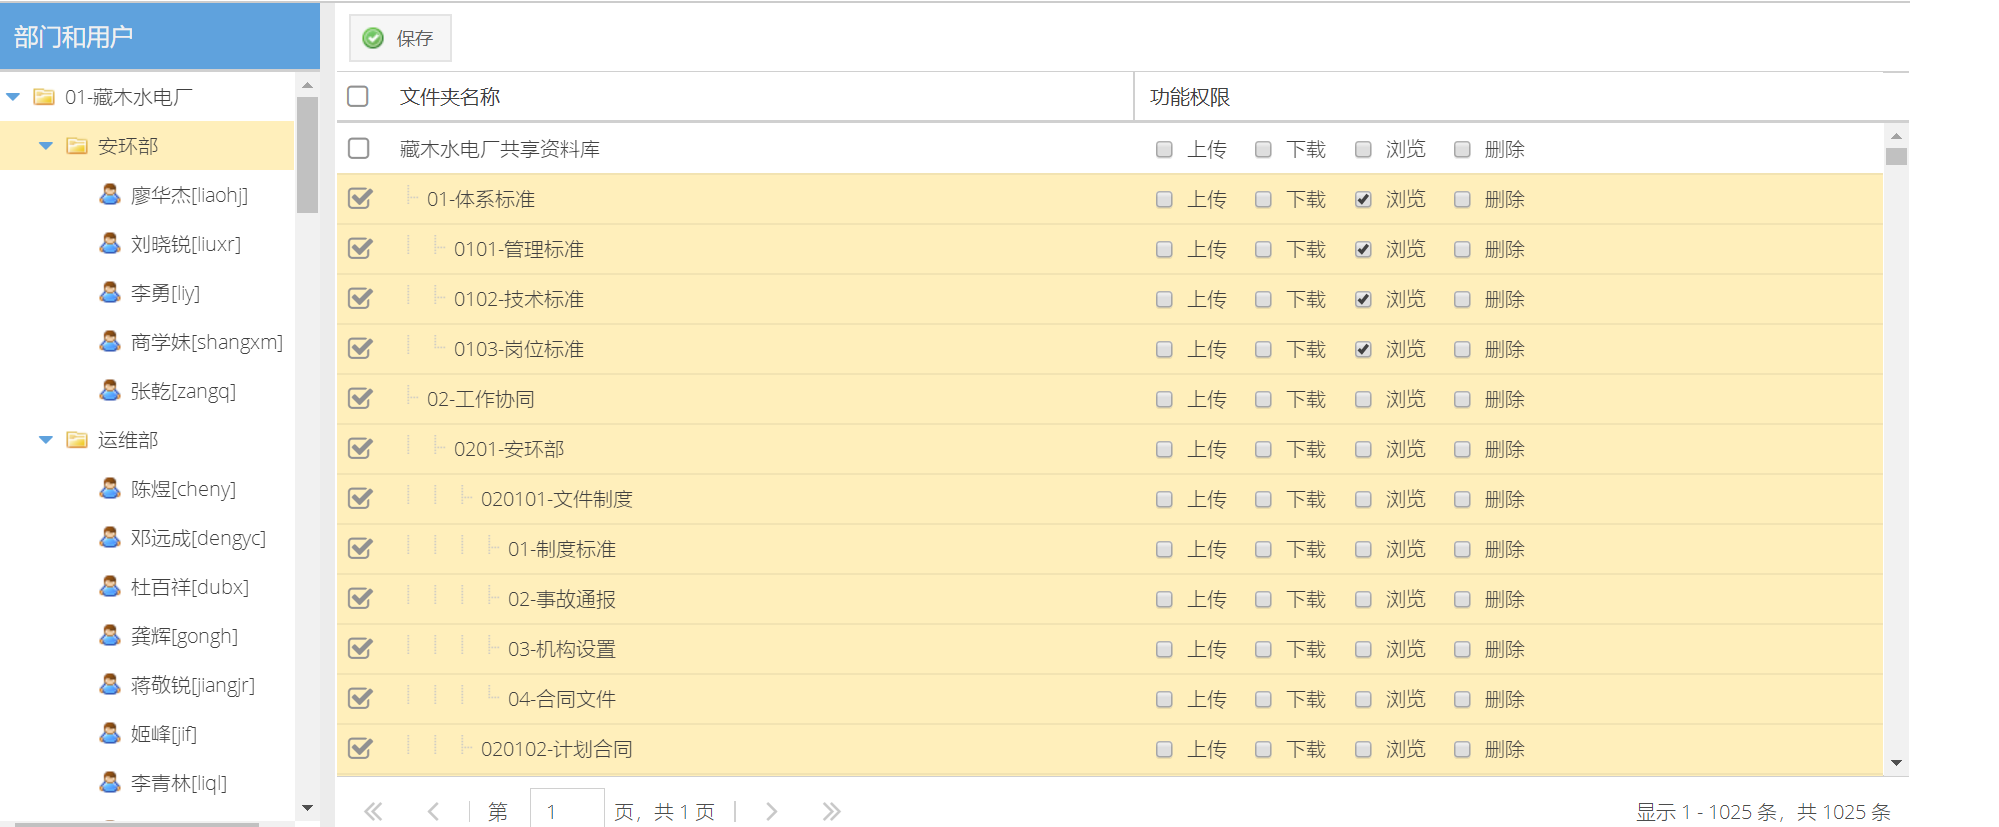
Task: Enable 上传 permission for 020102-计划合同
Action: (x=1164, y=749)
